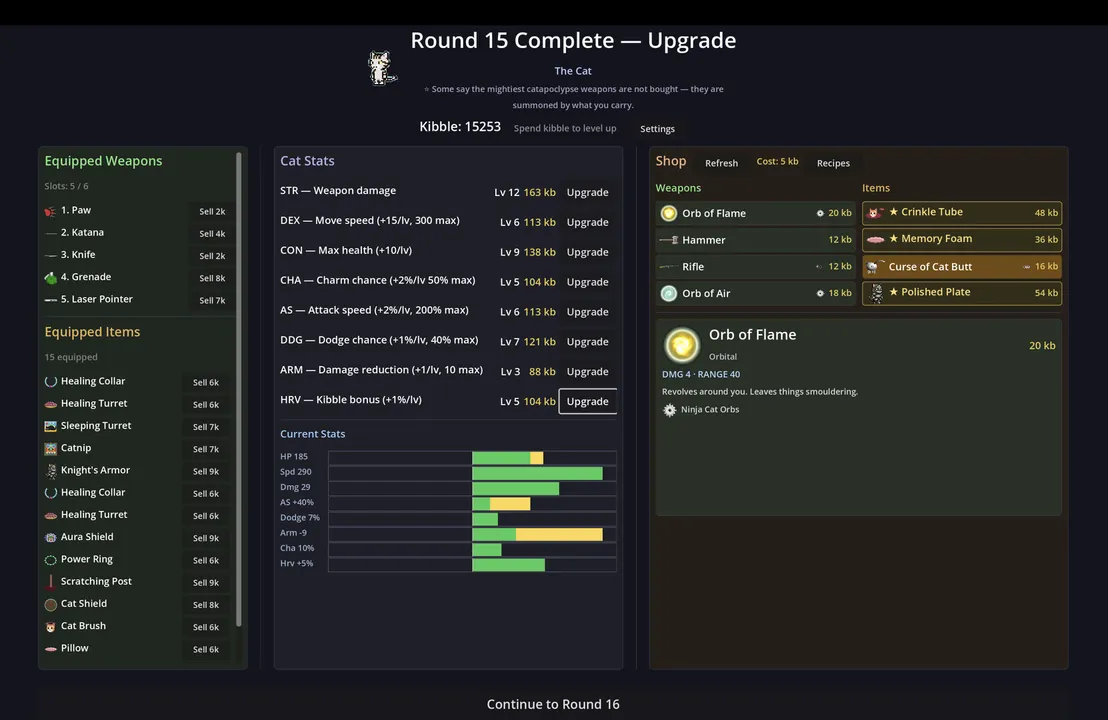Screen dimensions: 1108x720
Task: Upgrade the HRV kibble bonus stat
Action: [587, 401]
